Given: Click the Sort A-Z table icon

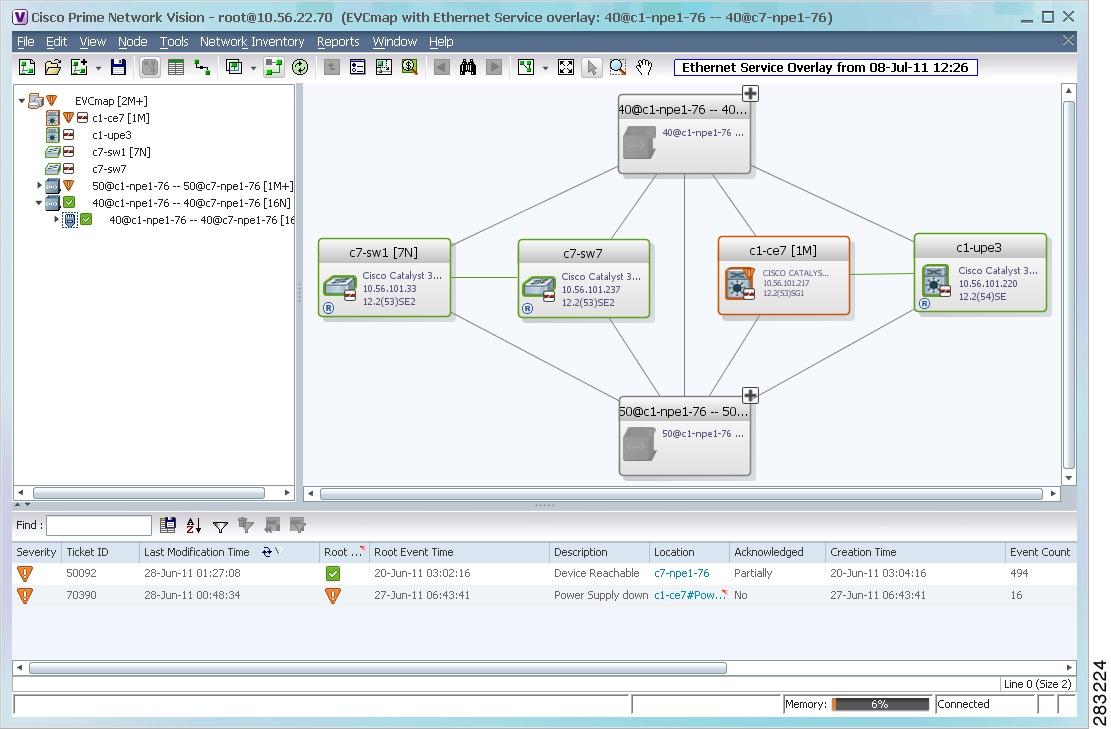Looking at the screenshot, I should click(193, 525).
